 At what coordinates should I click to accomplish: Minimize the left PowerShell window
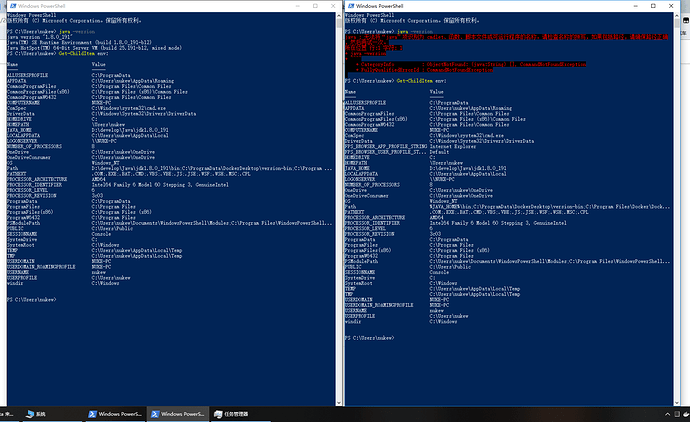tap(298, 6)
